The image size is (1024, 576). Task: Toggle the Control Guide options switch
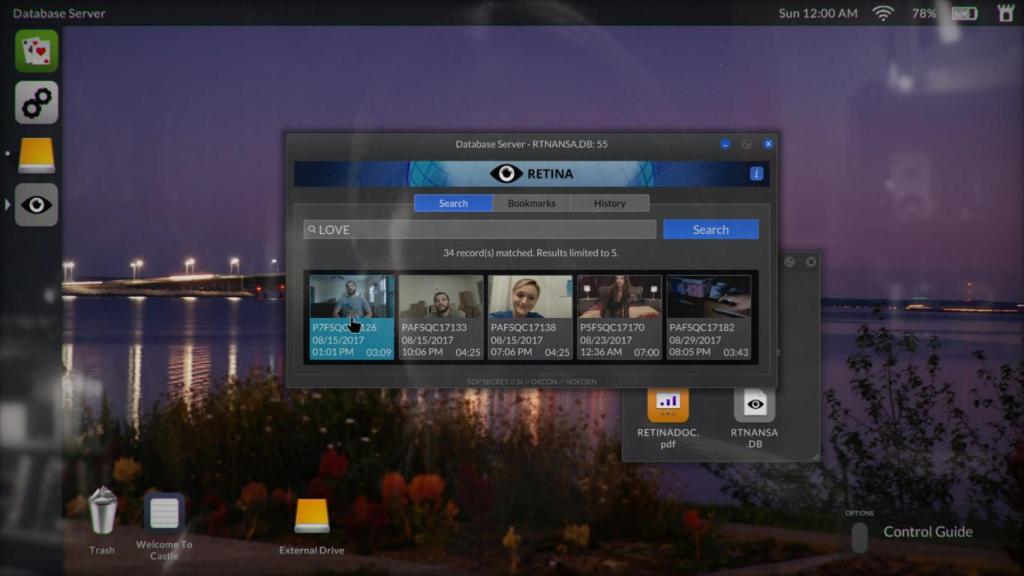point(859,537)
